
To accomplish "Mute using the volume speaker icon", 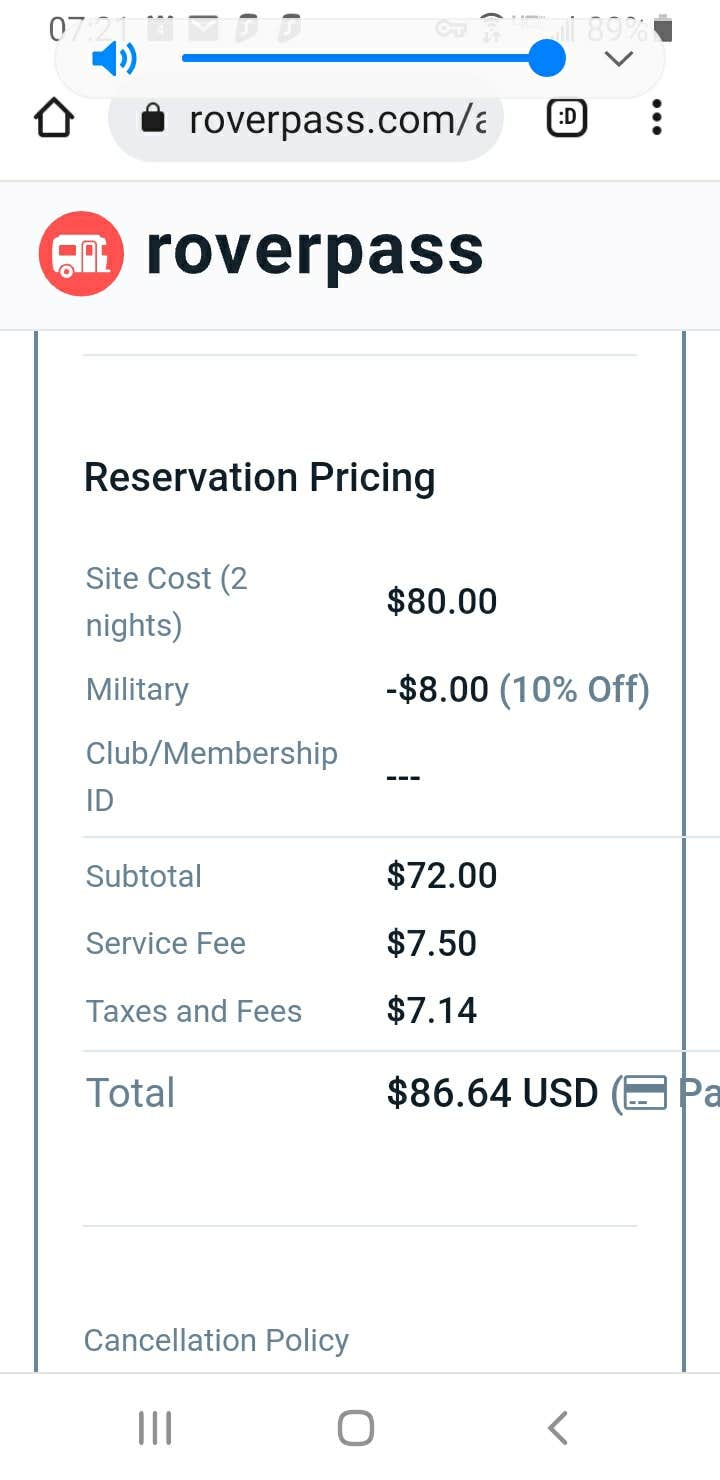I will click(114, 60).
